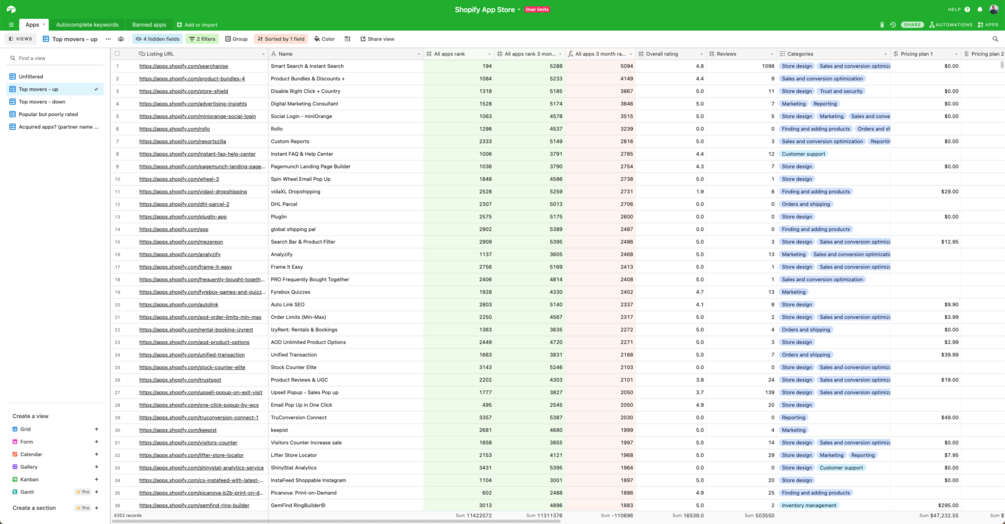The width and height of the screenshot is (1005, 524).
Task: Open the notifications bell
Action: [x=980, y=10]
